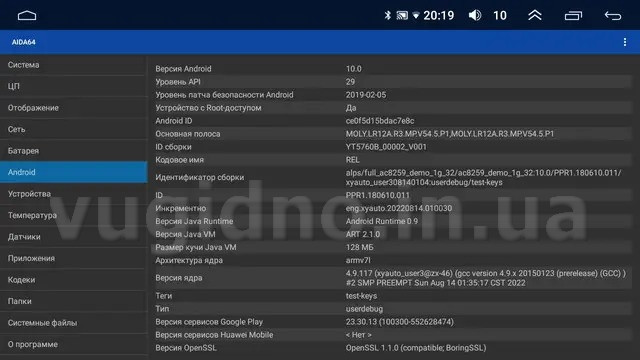Open the AIDA64 three-dot overflow menu

[x=625, y=42]
